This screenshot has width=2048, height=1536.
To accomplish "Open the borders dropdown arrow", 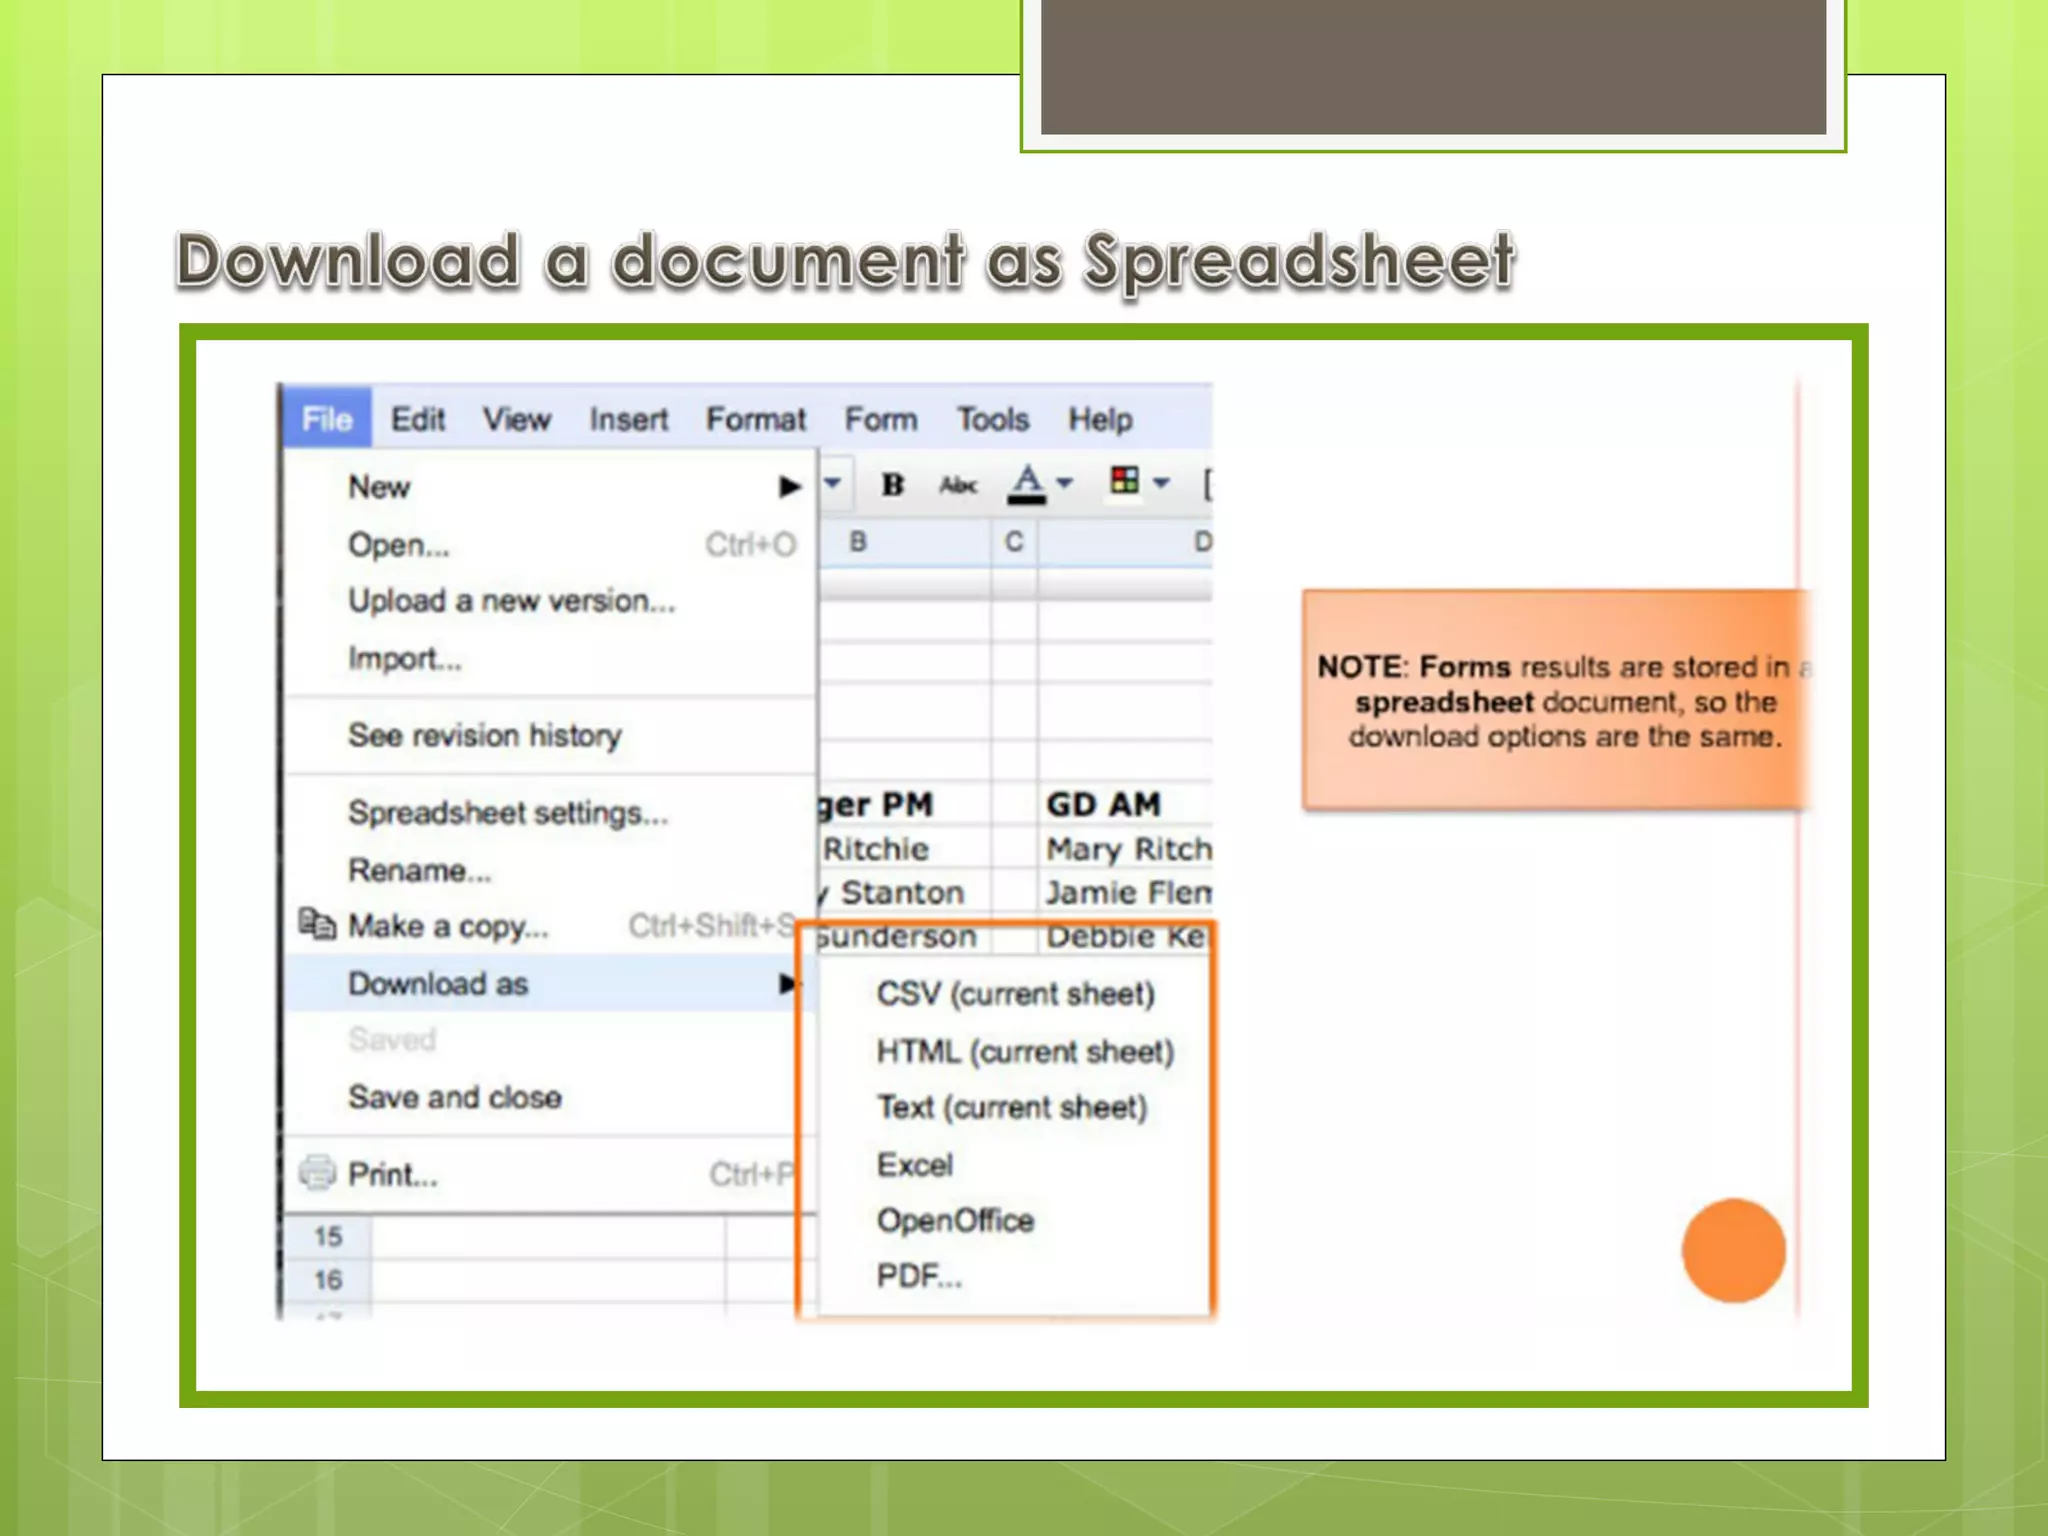I will click(x=1161, y=483).
